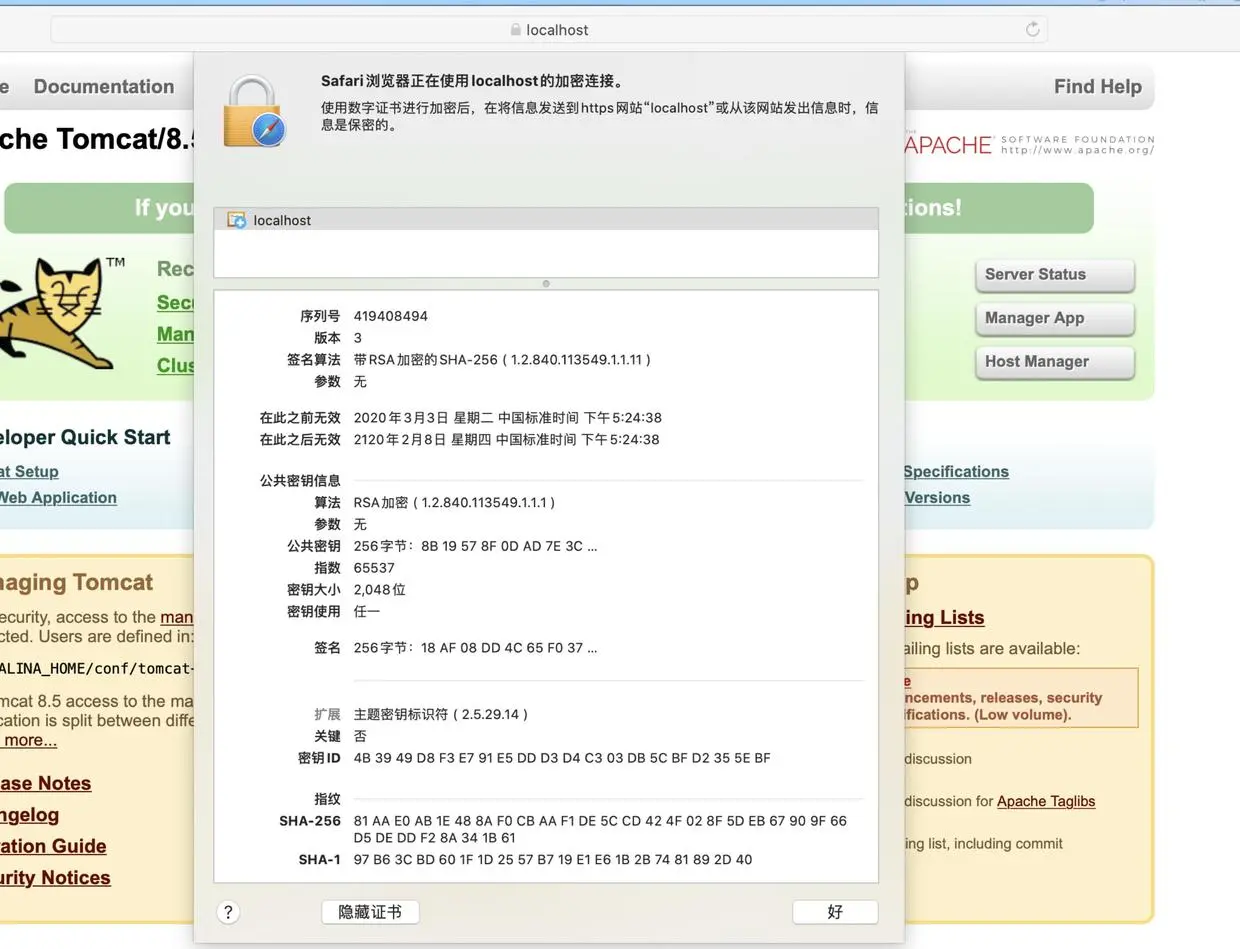
Task: Open the Release Notes link
Action: [x=45, y=783]
